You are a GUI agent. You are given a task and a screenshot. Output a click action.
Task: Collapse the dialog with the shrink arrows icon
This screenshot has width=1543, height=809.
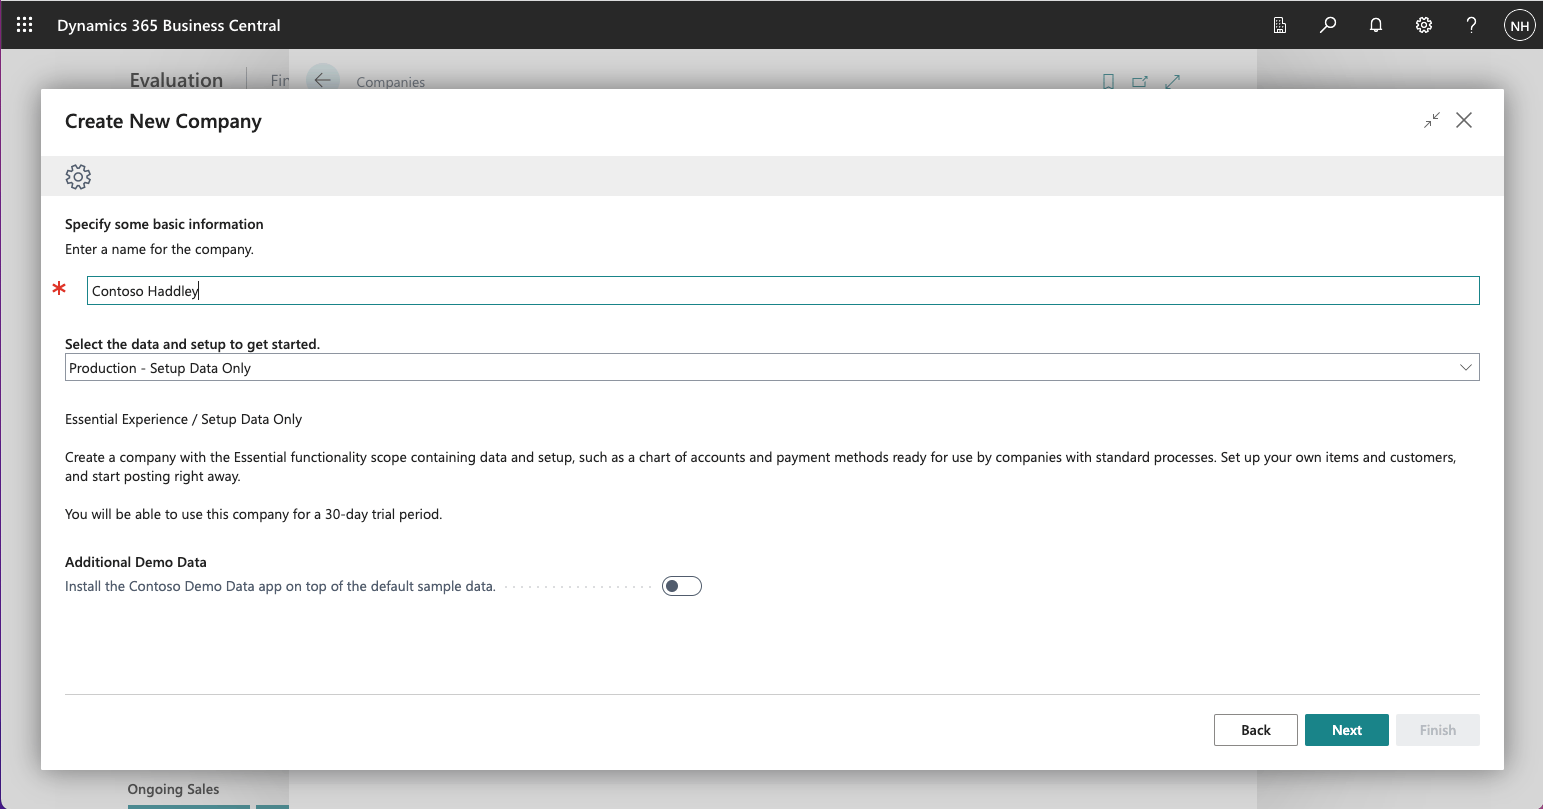tap(1432, 120)
